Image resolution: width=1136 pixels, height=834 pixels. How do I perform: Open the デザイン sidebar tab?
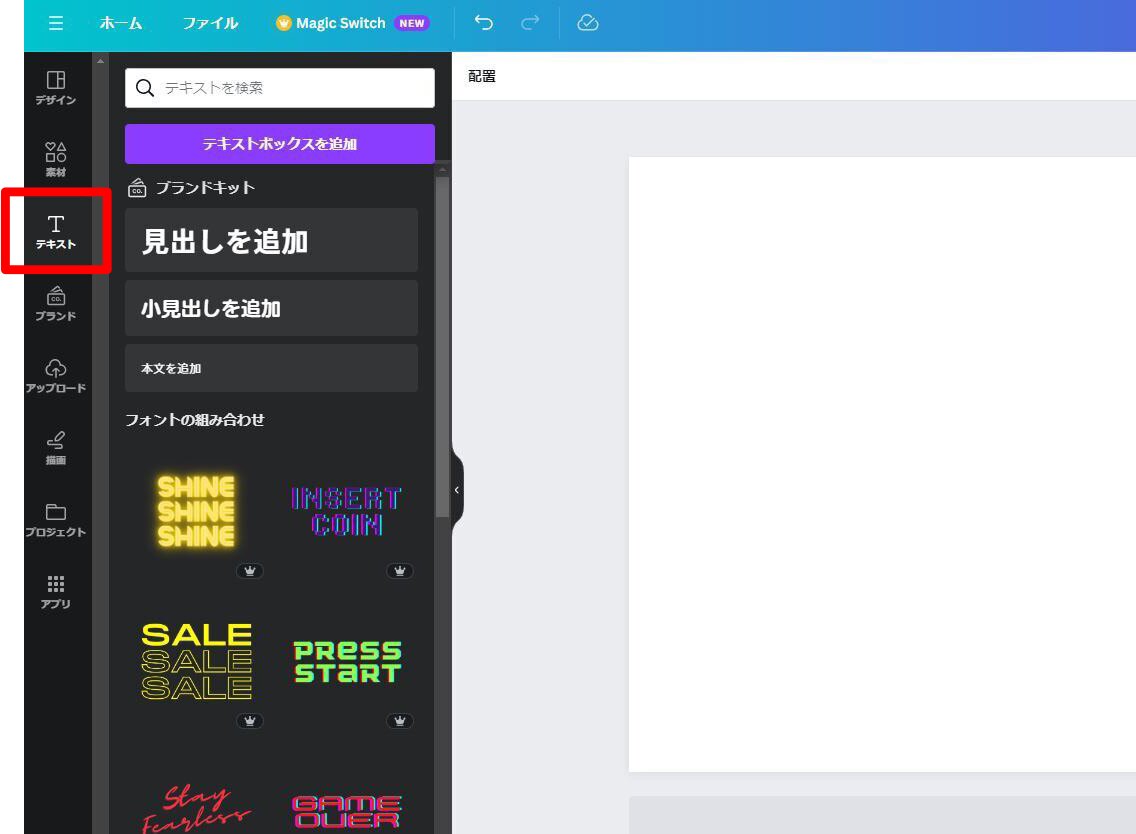tap(56, 88)
